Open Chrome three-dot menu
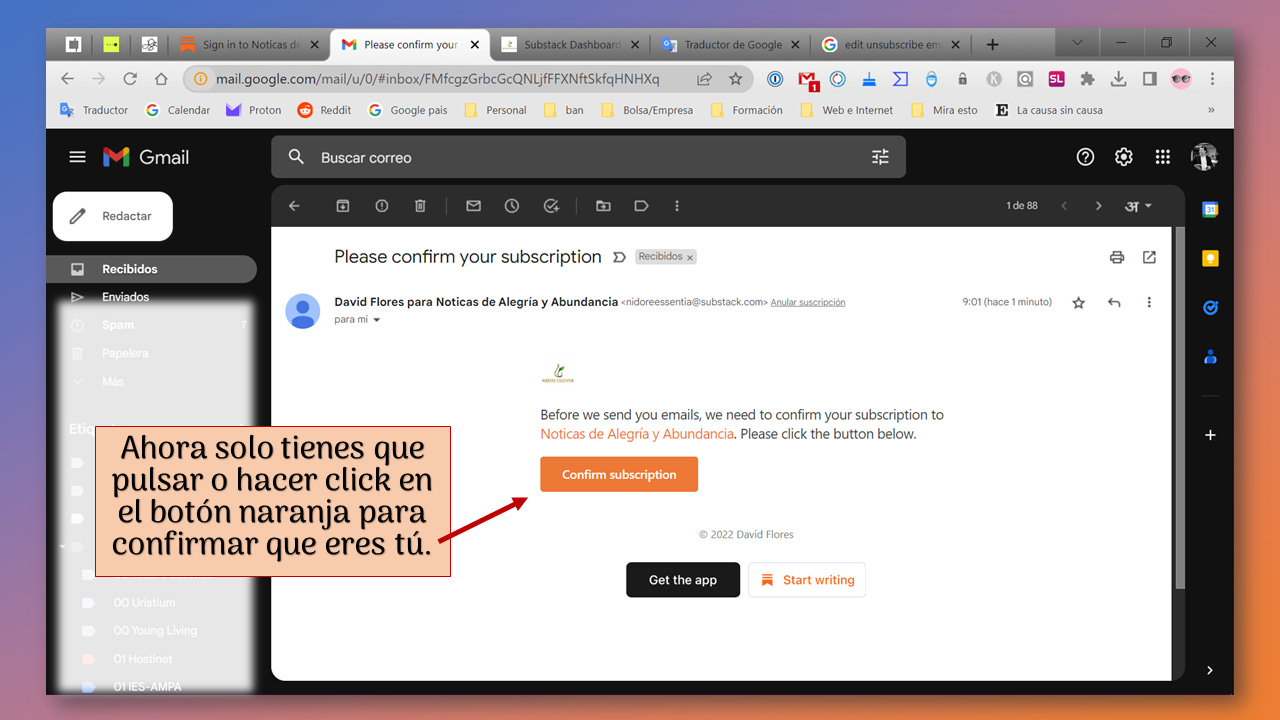The image size is (1280, 720). pyautogui.click(x=1212, y=79)
